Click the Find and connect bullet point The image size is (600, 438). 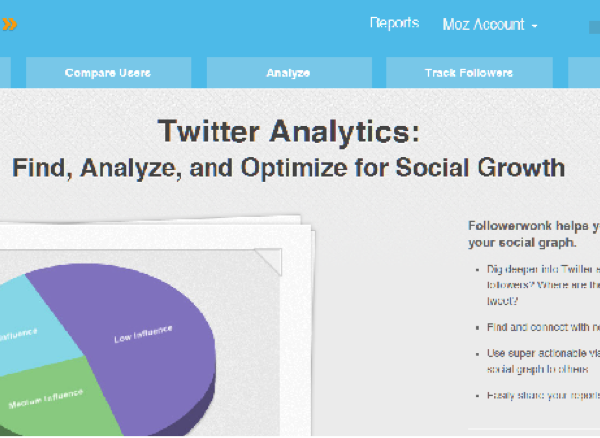click(x=538, y=327)
